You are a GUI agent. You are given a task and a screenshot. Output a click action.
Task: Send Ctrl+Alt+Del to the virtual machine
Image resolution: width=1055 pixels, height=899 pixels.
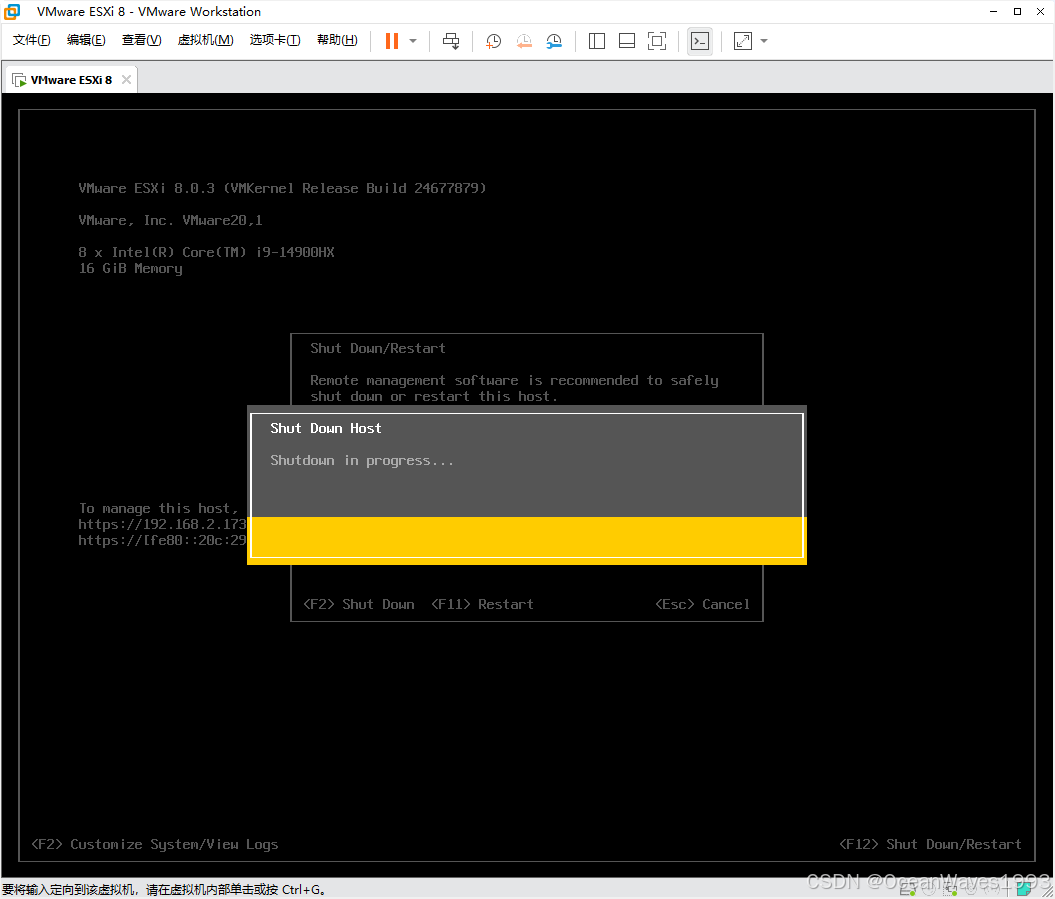pos(451,41)
